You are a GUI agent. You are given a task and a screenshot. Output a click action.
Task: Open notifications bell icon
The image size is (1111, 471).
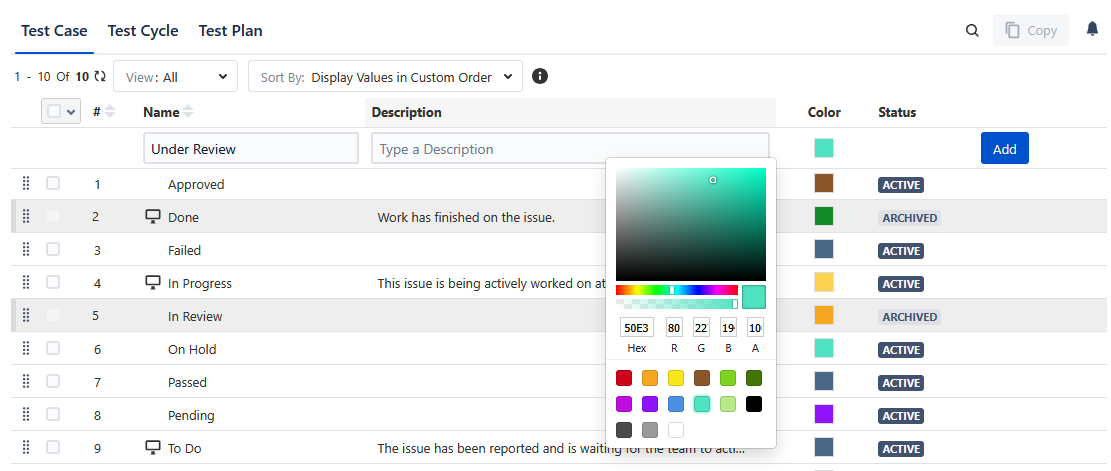tap(1093, 29)
